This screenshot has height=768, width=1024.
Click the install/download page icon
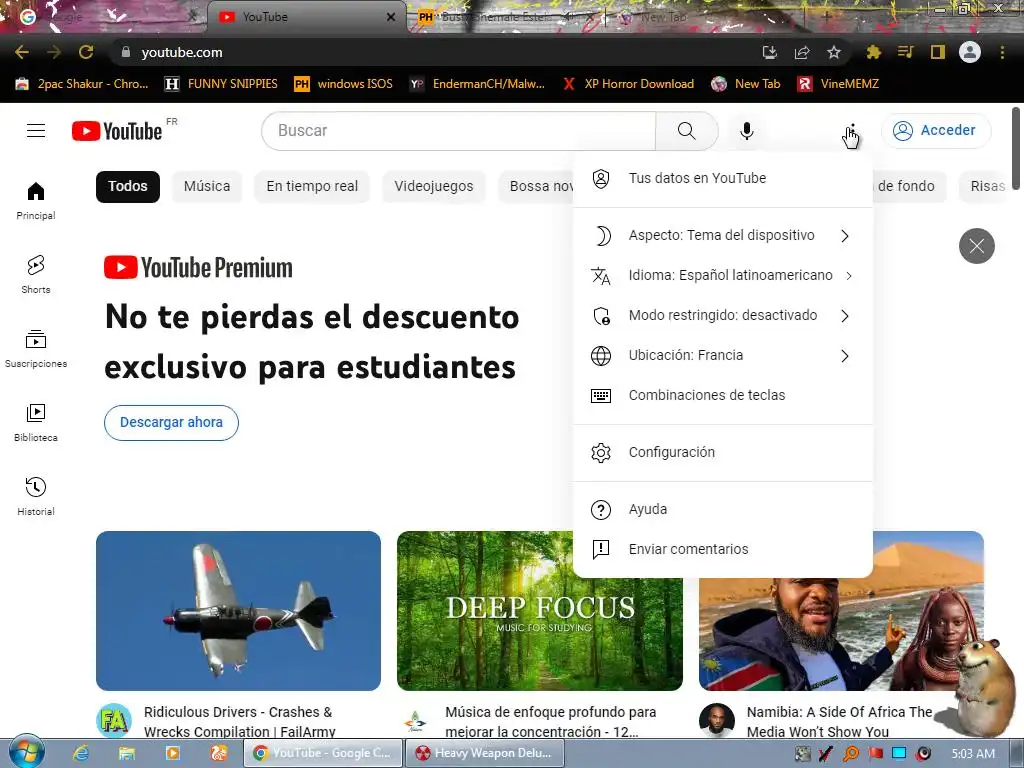tap(770, 52)
